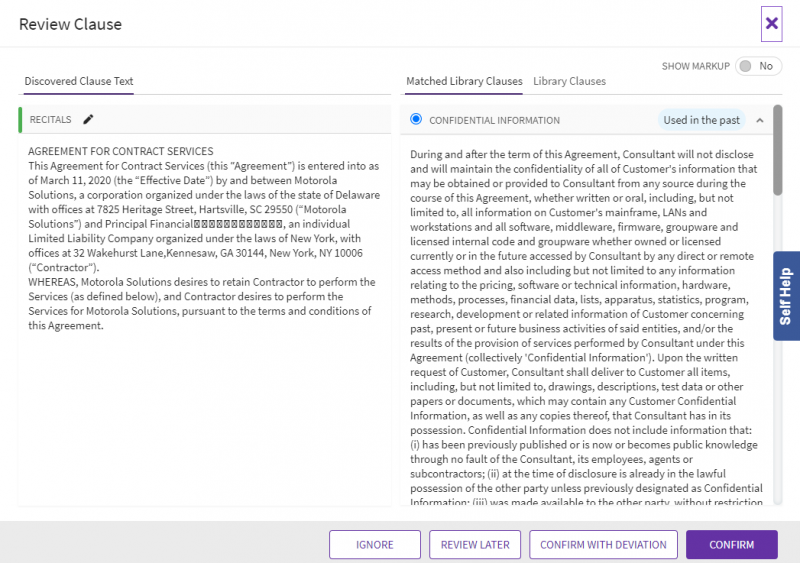Choose CONFIRM WITH DEVIATION
The height and width of the screenshot is (563, 800).
tap(603, 545)
